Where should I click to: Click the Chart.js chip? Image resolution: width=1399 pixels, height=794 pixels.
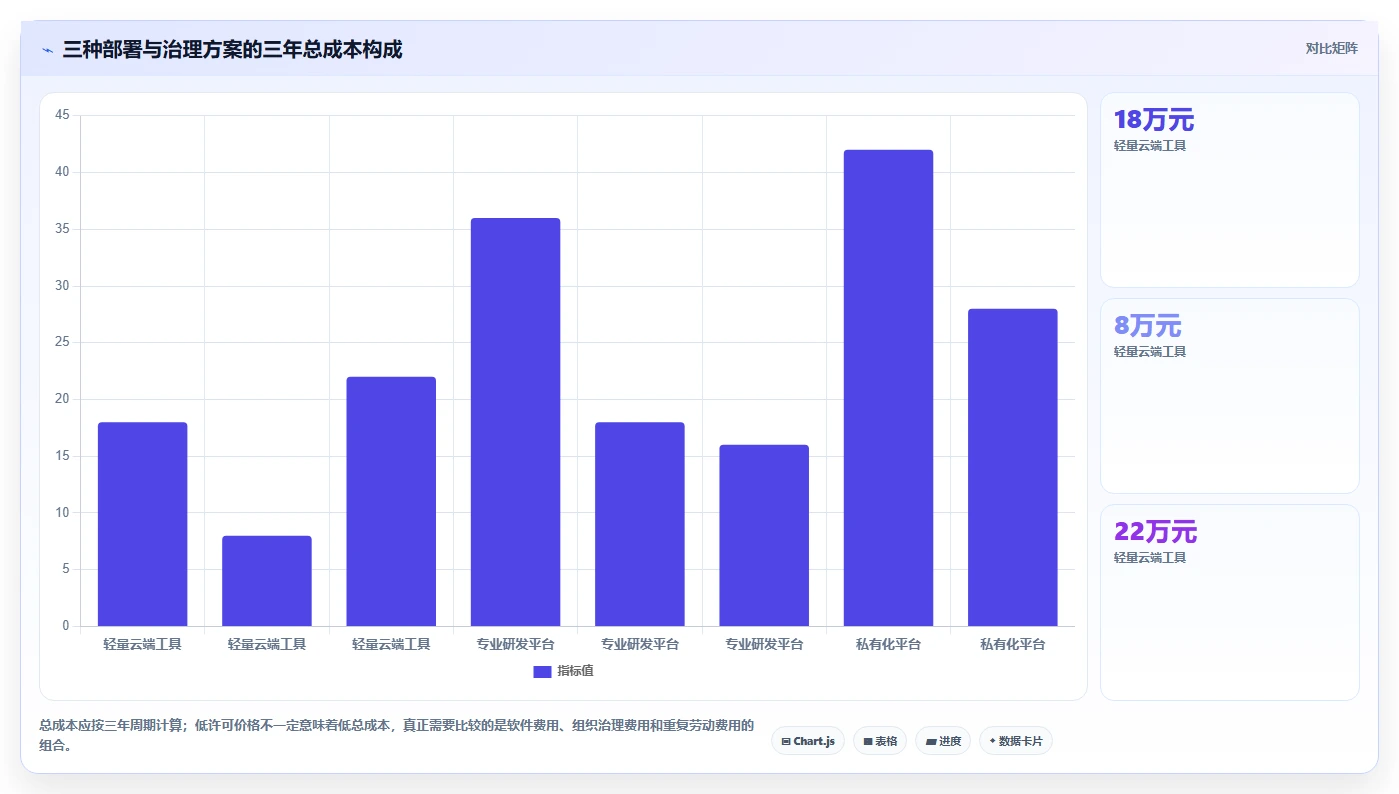(808, 741)
